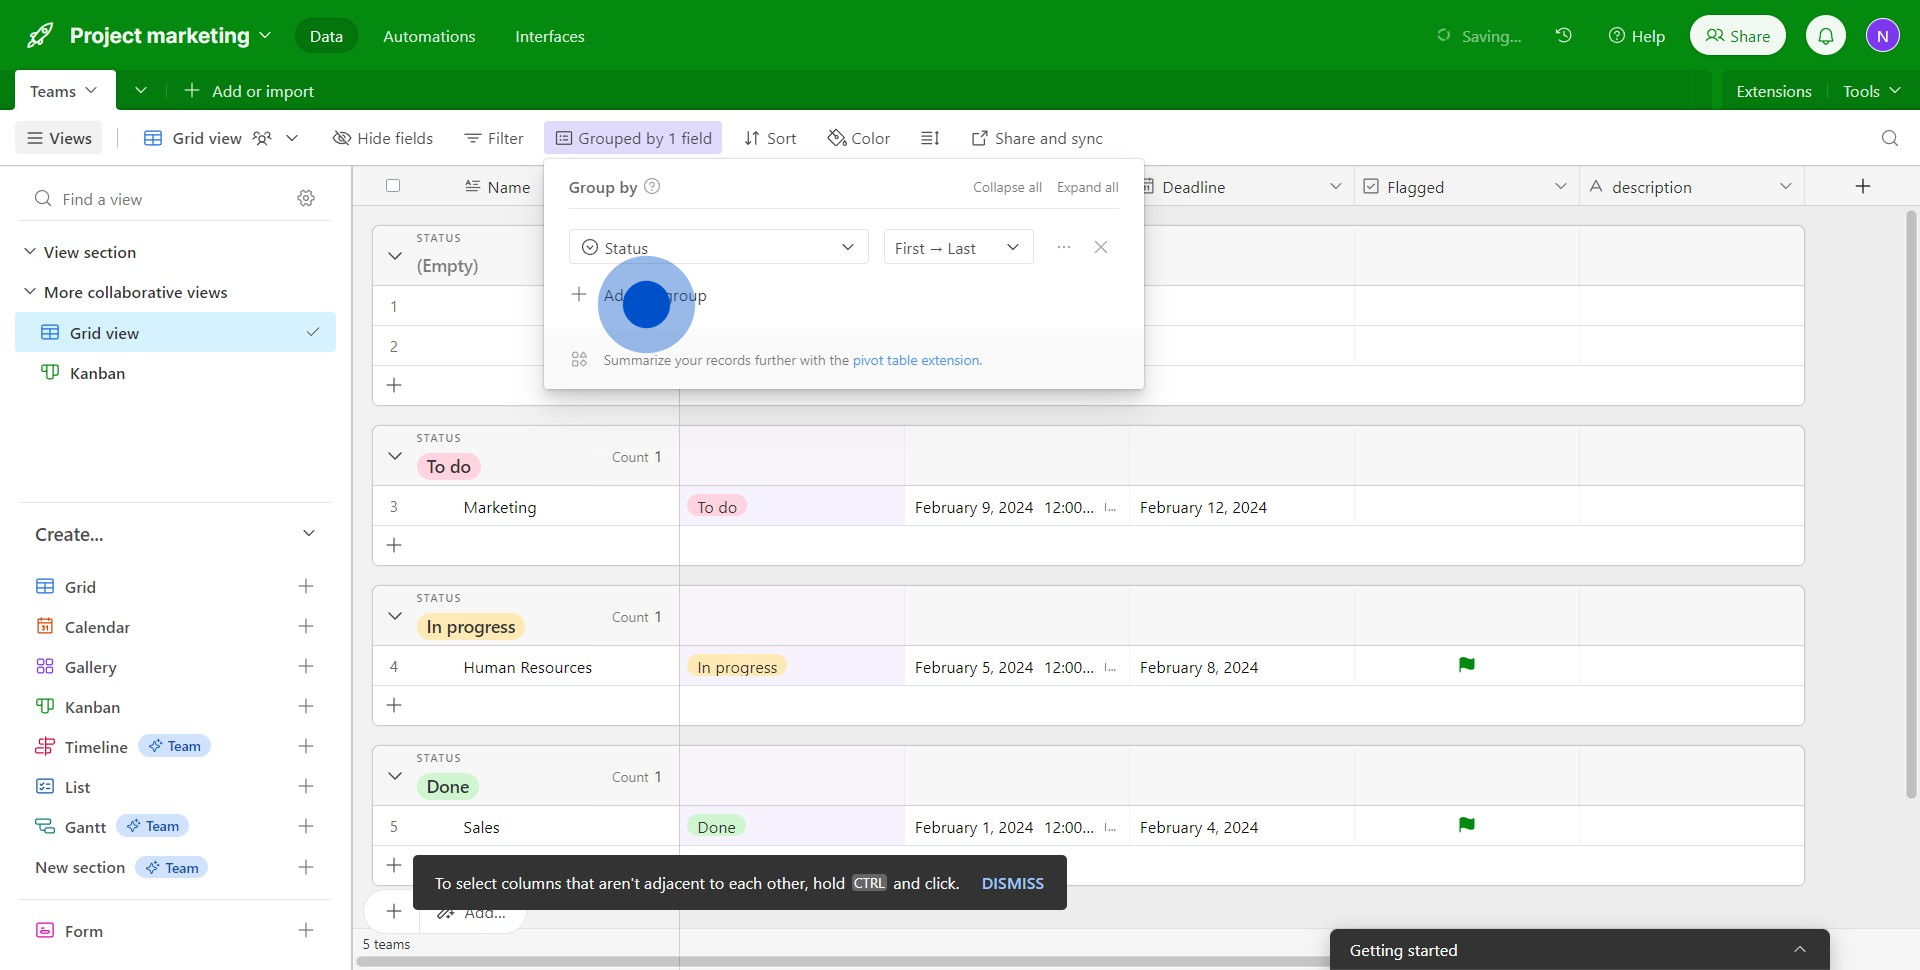Open First → Last order dropdown

(x=958, y=247)
